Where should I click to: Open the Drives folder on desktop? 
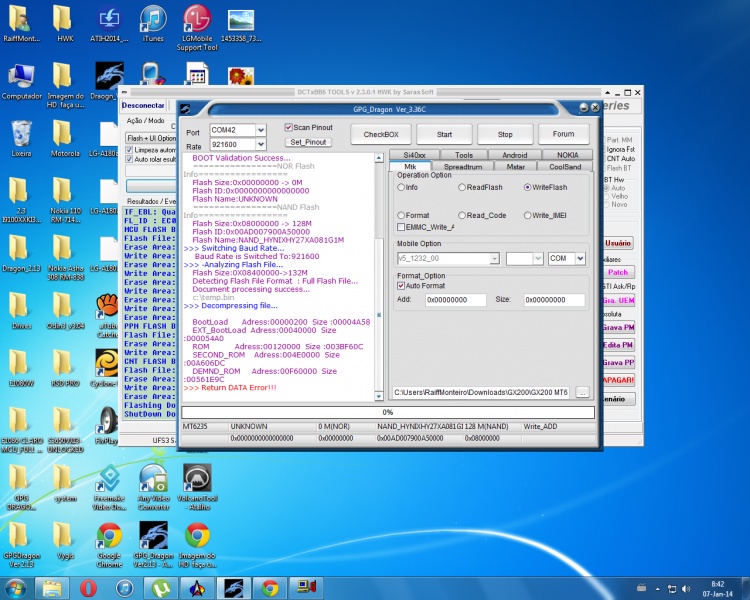coord(21,311)
